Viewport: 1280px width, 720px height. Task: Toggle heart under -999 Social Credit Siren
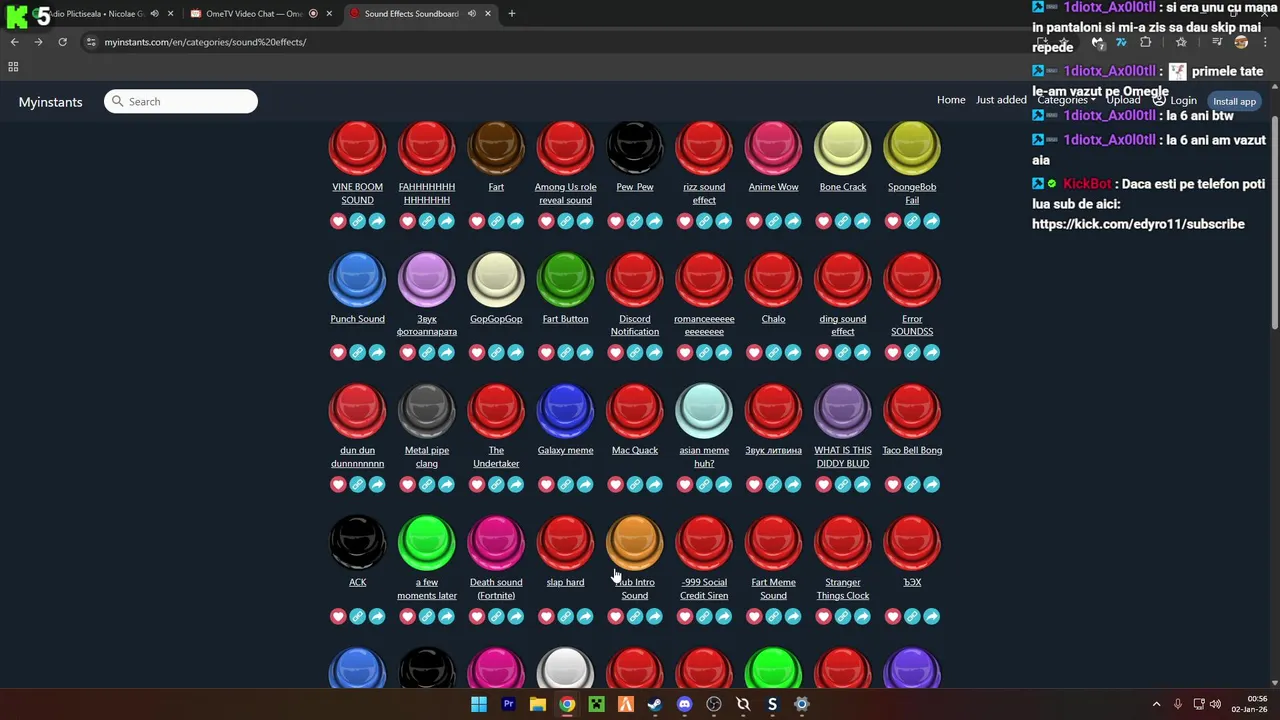point(685,616)
